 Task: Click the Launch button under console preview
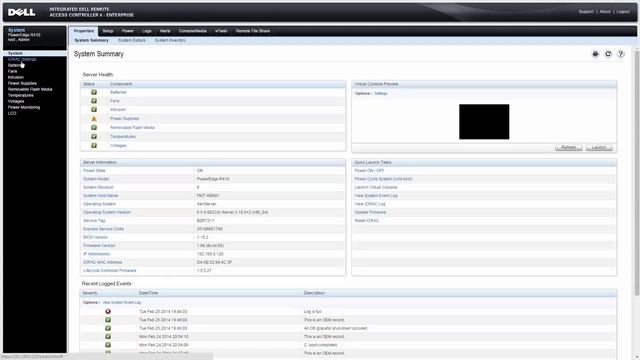coord(599,147)
